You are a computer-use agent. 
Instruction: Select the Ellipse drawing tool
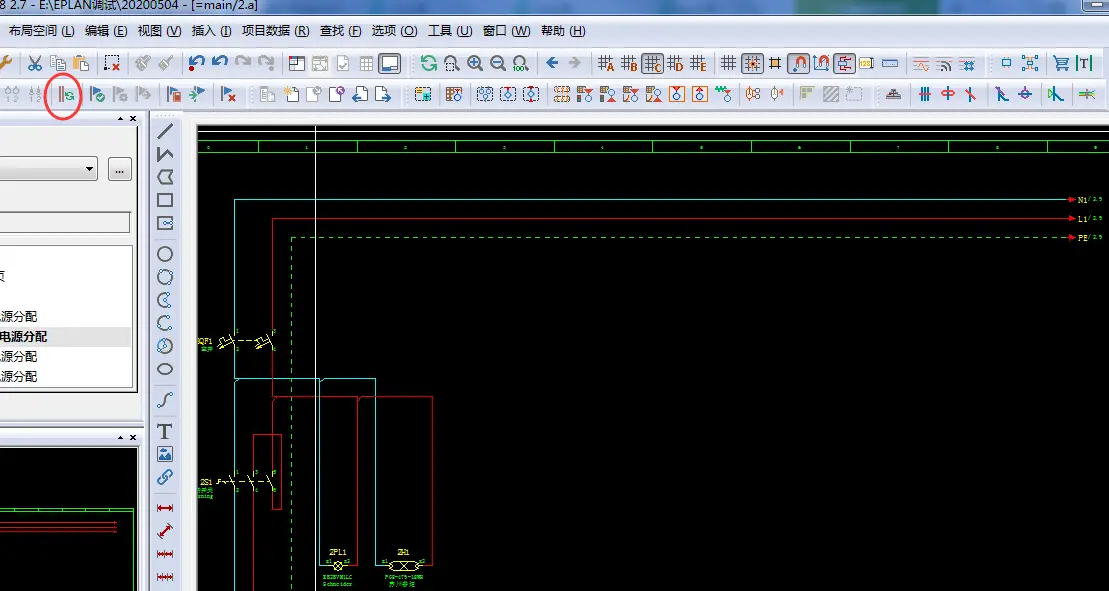[x=165, y=369]
